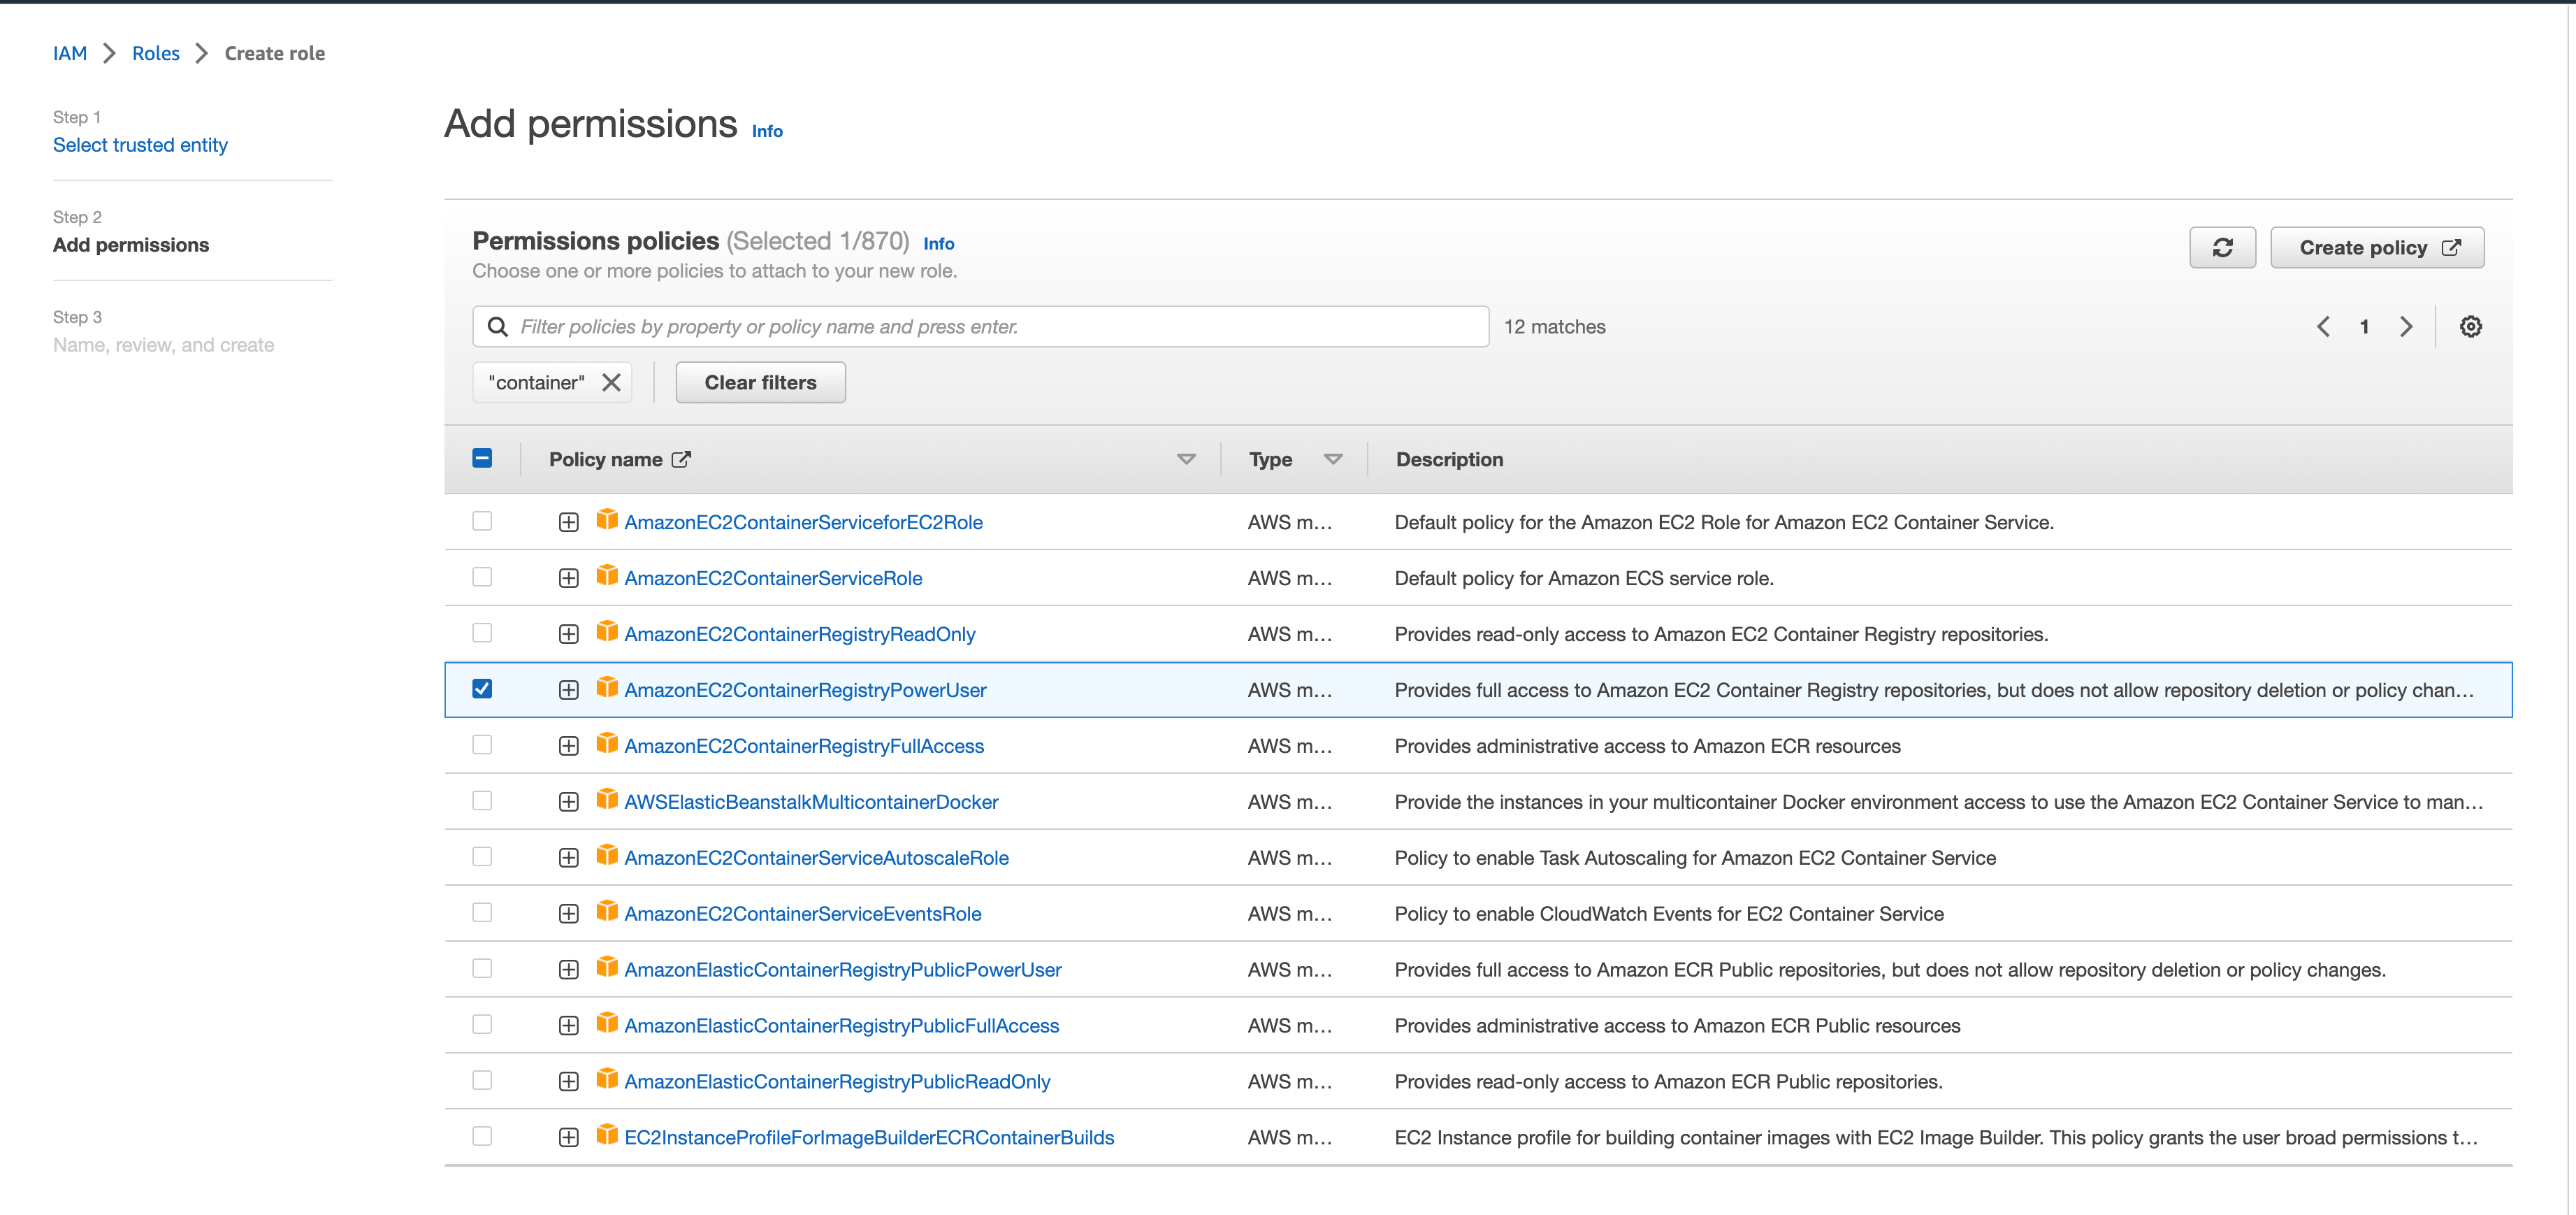
Task: Click the orange policy icon for EC2InstanceProfileForImageBuilderECRContainerBuilds
Action: tap(606, 1135)
